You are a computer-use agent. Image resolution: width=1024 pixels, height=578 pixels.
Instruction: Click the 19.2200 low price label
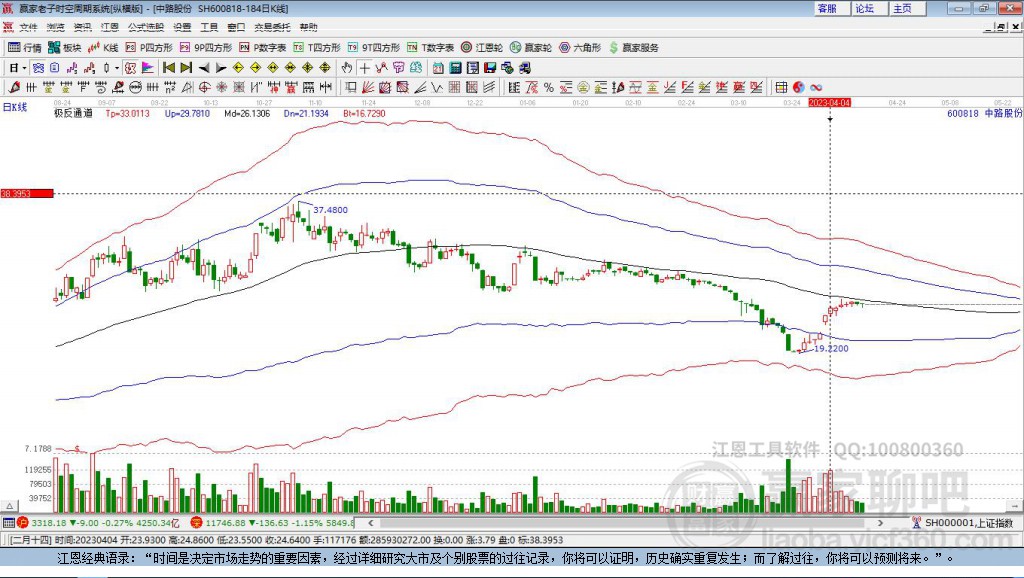click(x=831, y=349)
